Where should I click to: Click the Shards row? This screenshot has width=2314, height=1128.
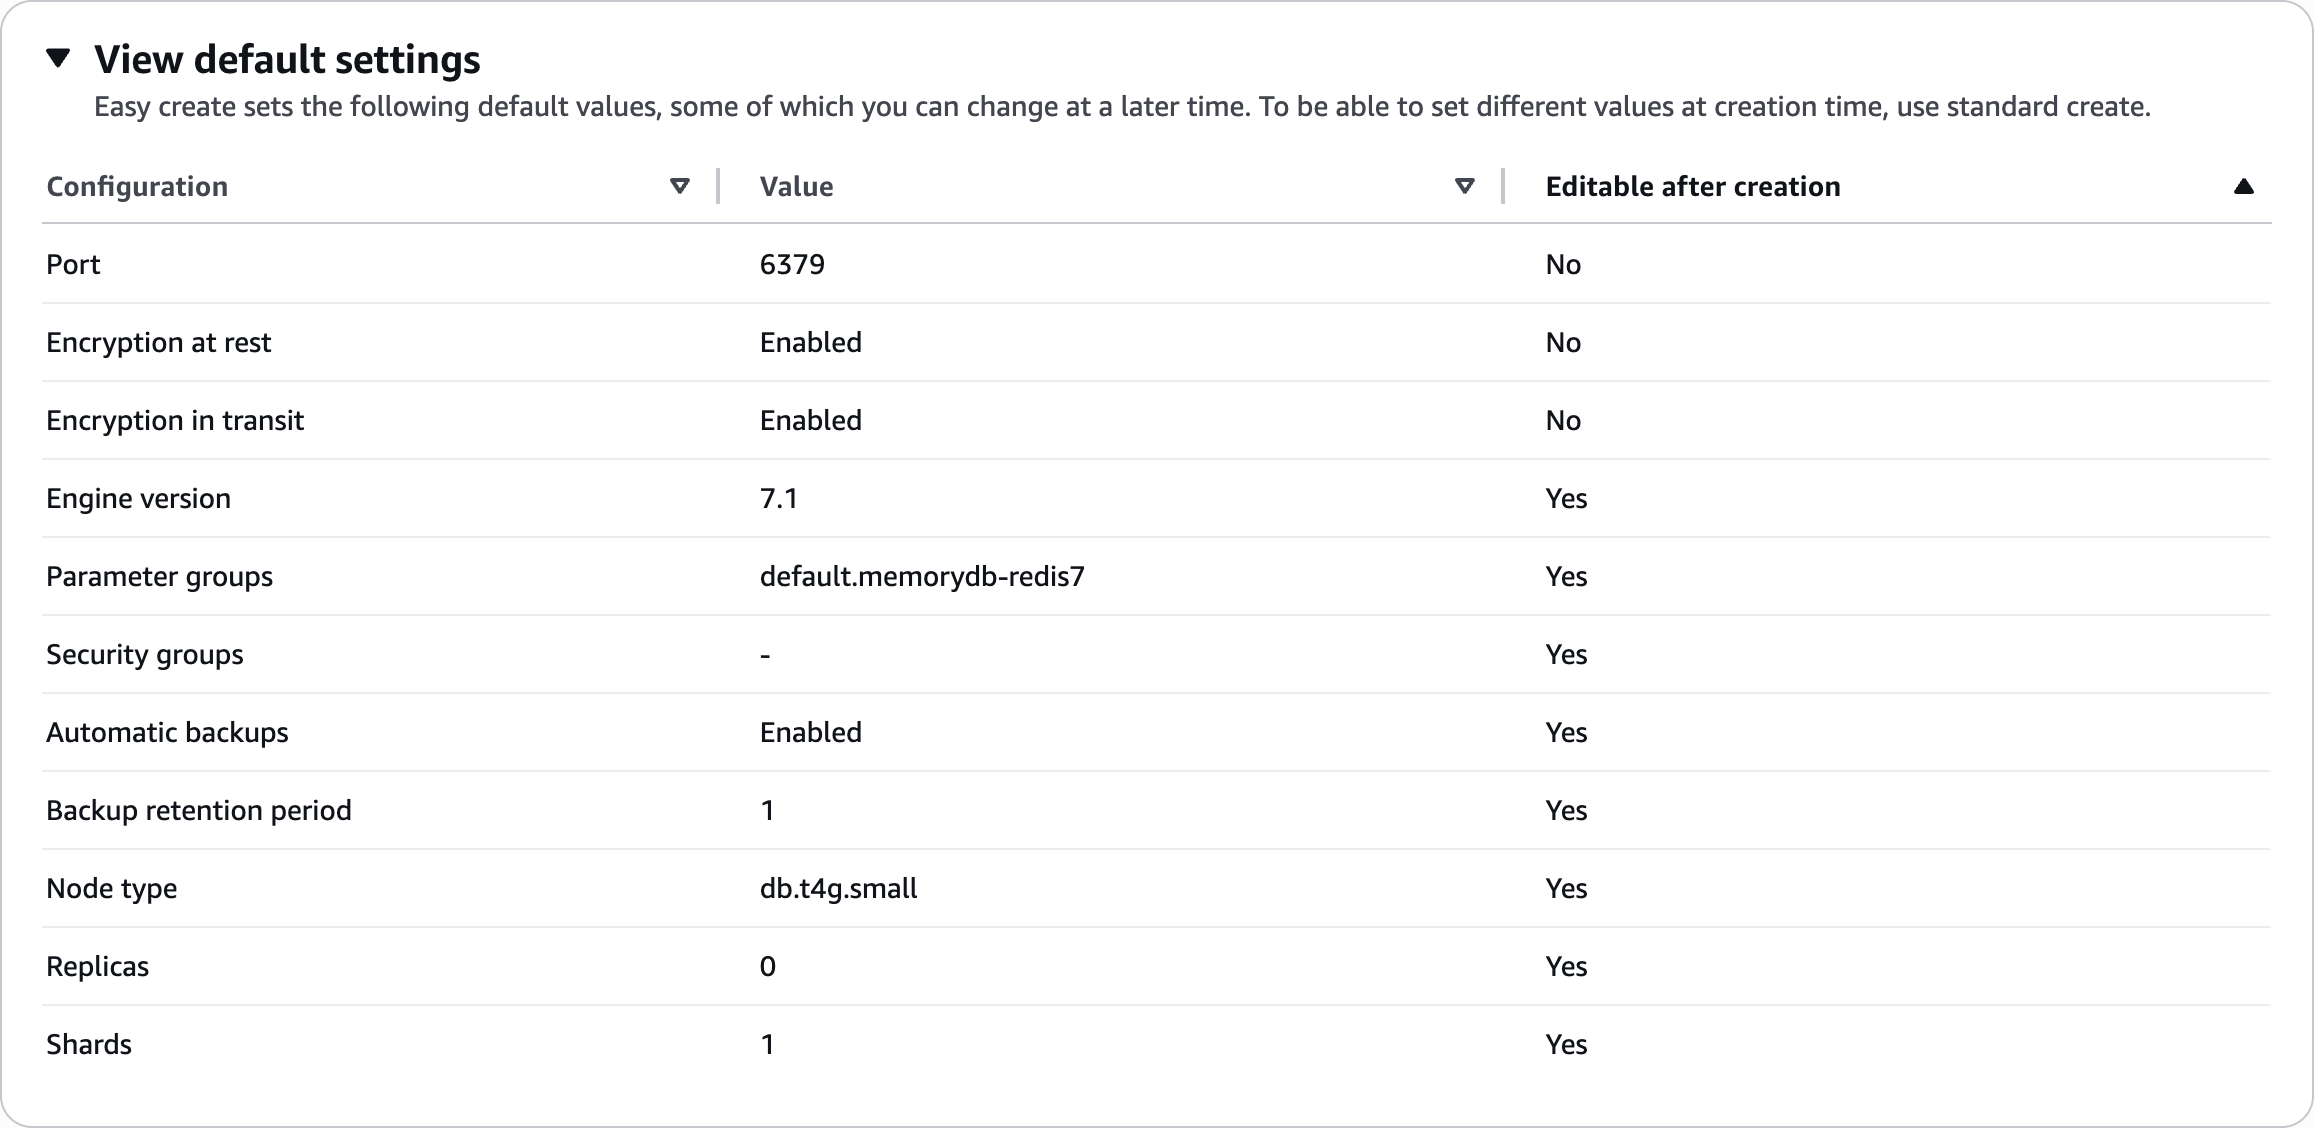click(89, 1044)
